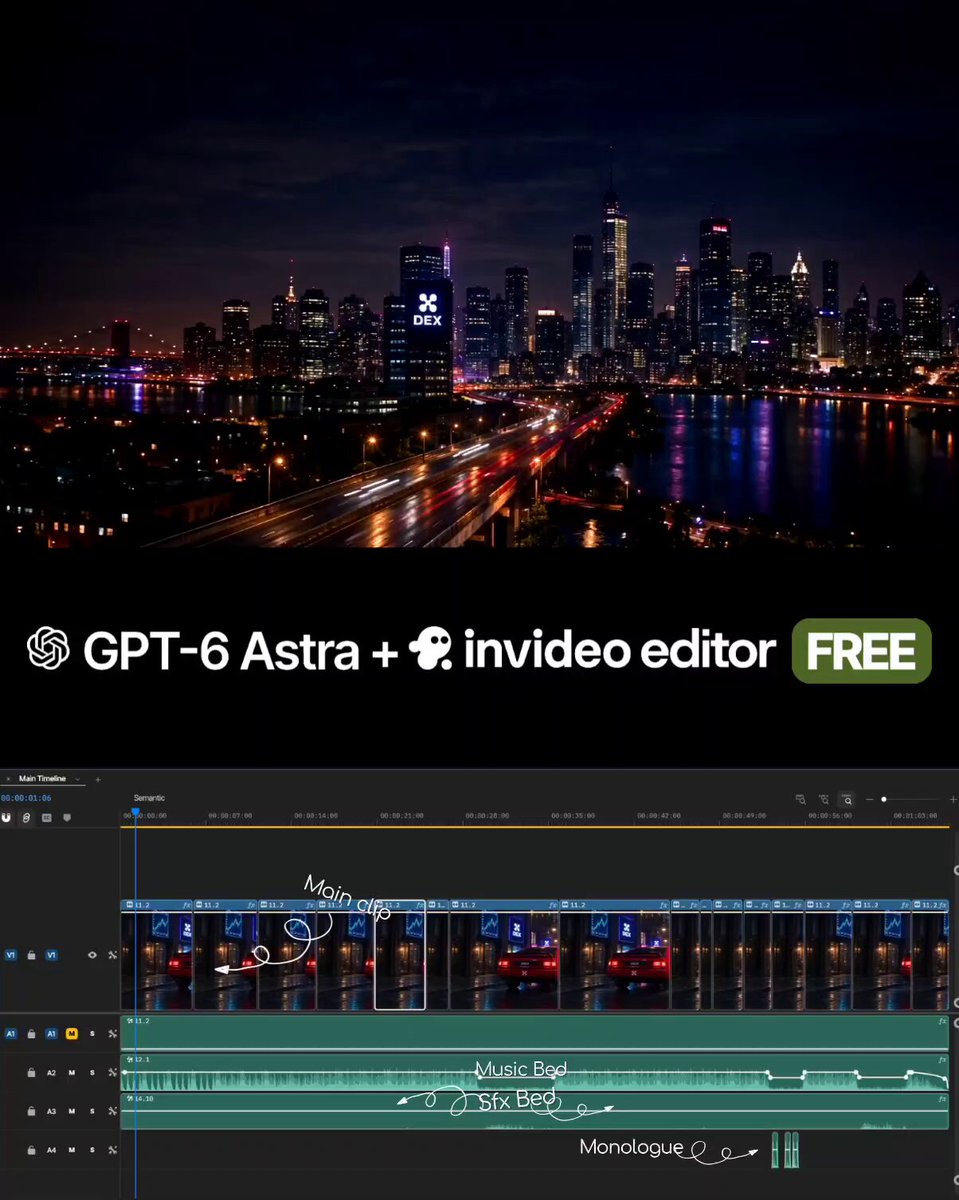Screen dimensions: 959x1200
Task: Zoom out timeline with minus button
Action: 869,800
